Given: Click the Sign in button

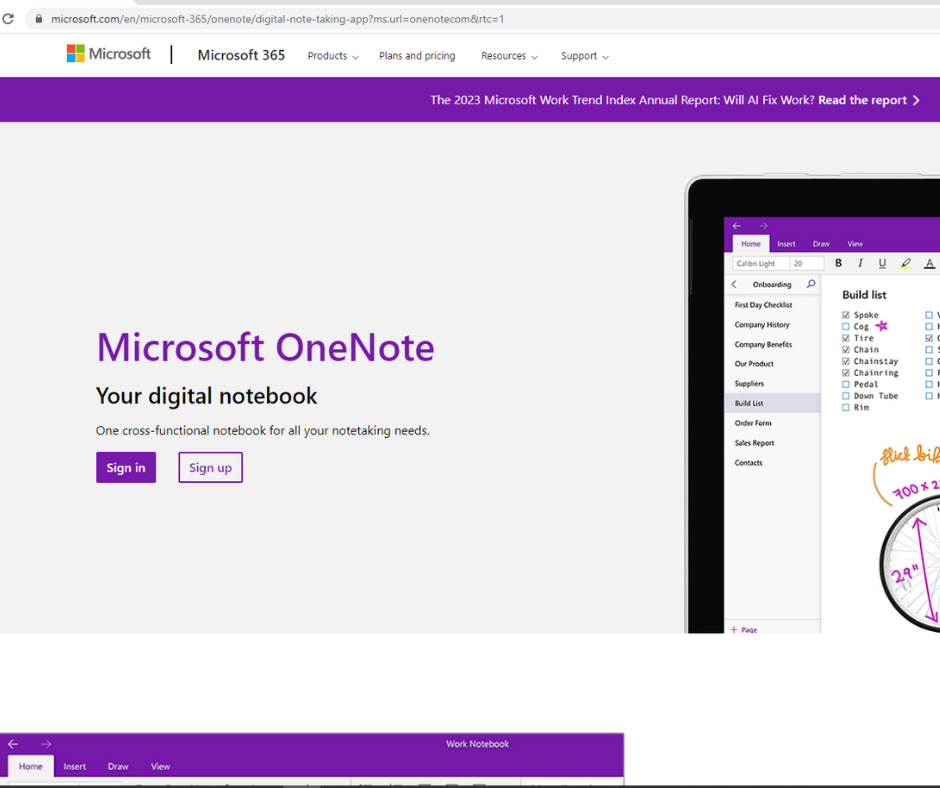Looking at the screenshot, I should pos(126,467).
